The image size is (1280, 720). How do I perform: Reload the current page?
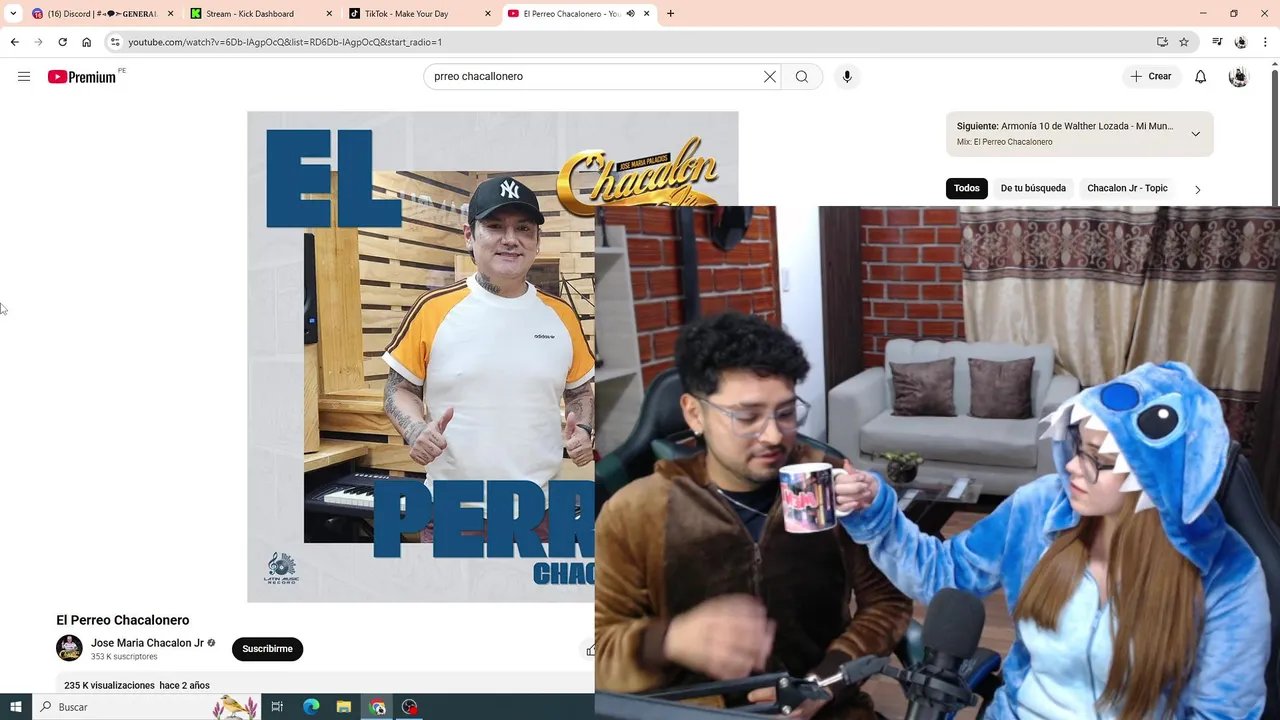point(62,42)
